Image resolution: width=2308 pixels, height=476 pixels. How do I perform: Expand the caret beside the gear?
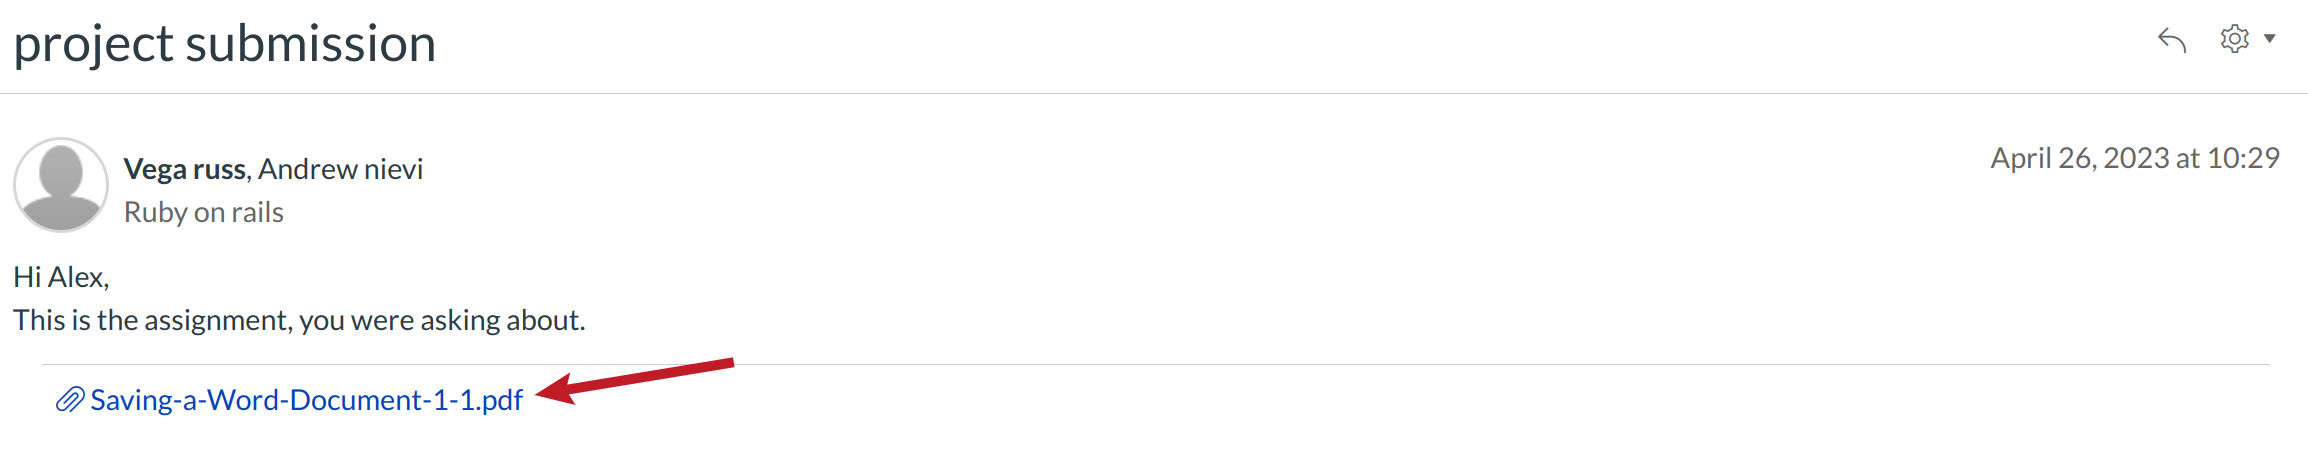pyautogui.click(x=2270, y=39)
